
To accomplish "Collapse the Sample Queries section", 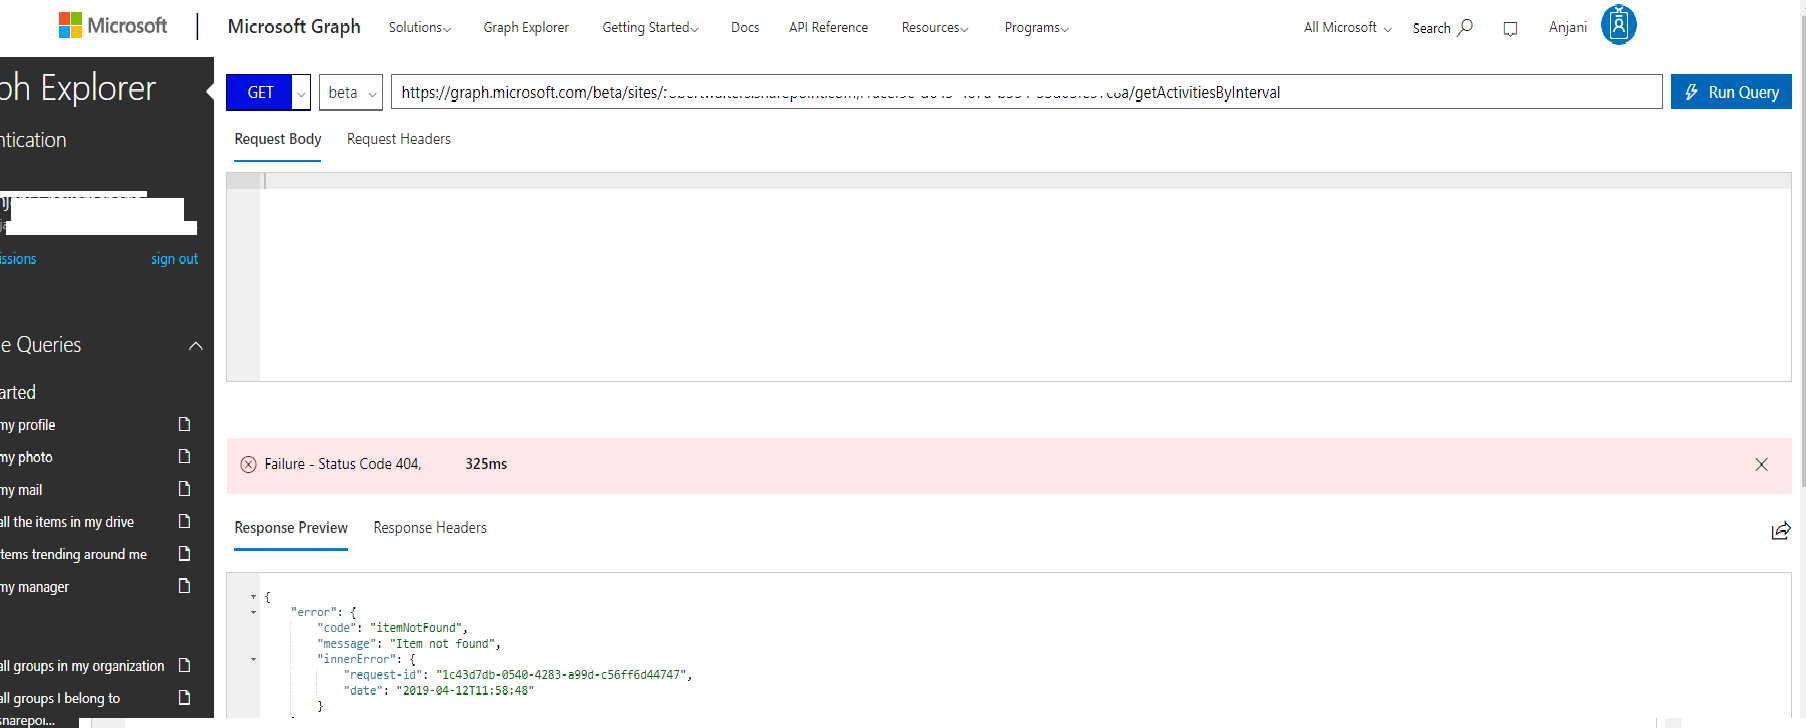I will coord(196,346).
